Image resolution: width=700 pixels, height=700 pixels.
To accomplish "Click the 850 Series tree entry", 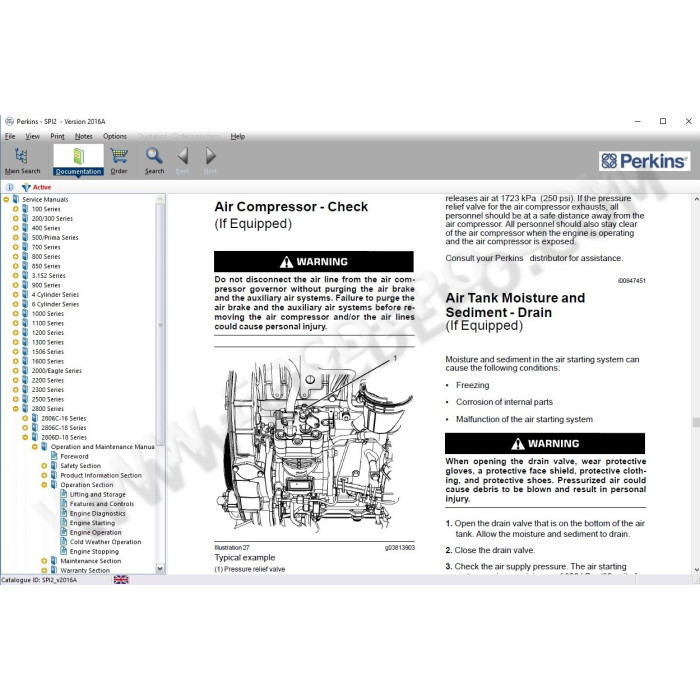I will [x=46, y=266].
